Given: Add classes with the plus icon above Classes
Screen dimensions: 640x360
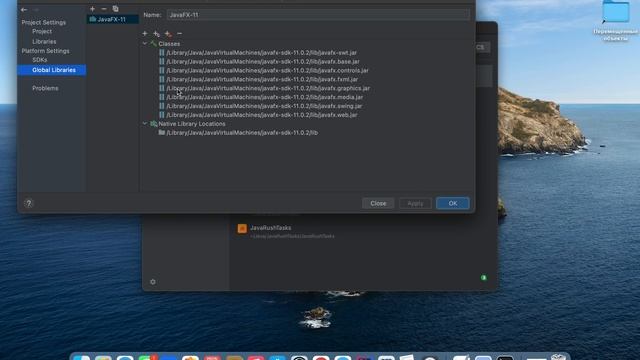Looking at the screenshot, I should pyautogui.click(x=145, y=33).
